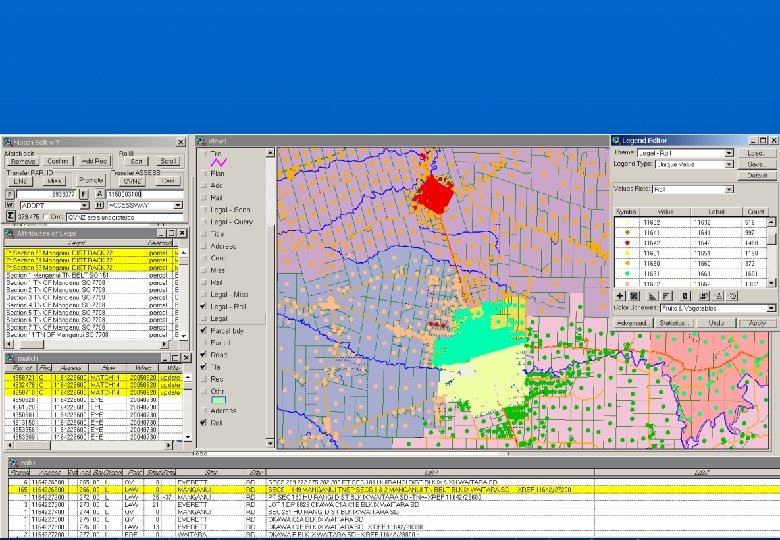This screenshot has width=780, height=540.
Task: Open the Color Schemes dropdown
Action: (771, 308)
